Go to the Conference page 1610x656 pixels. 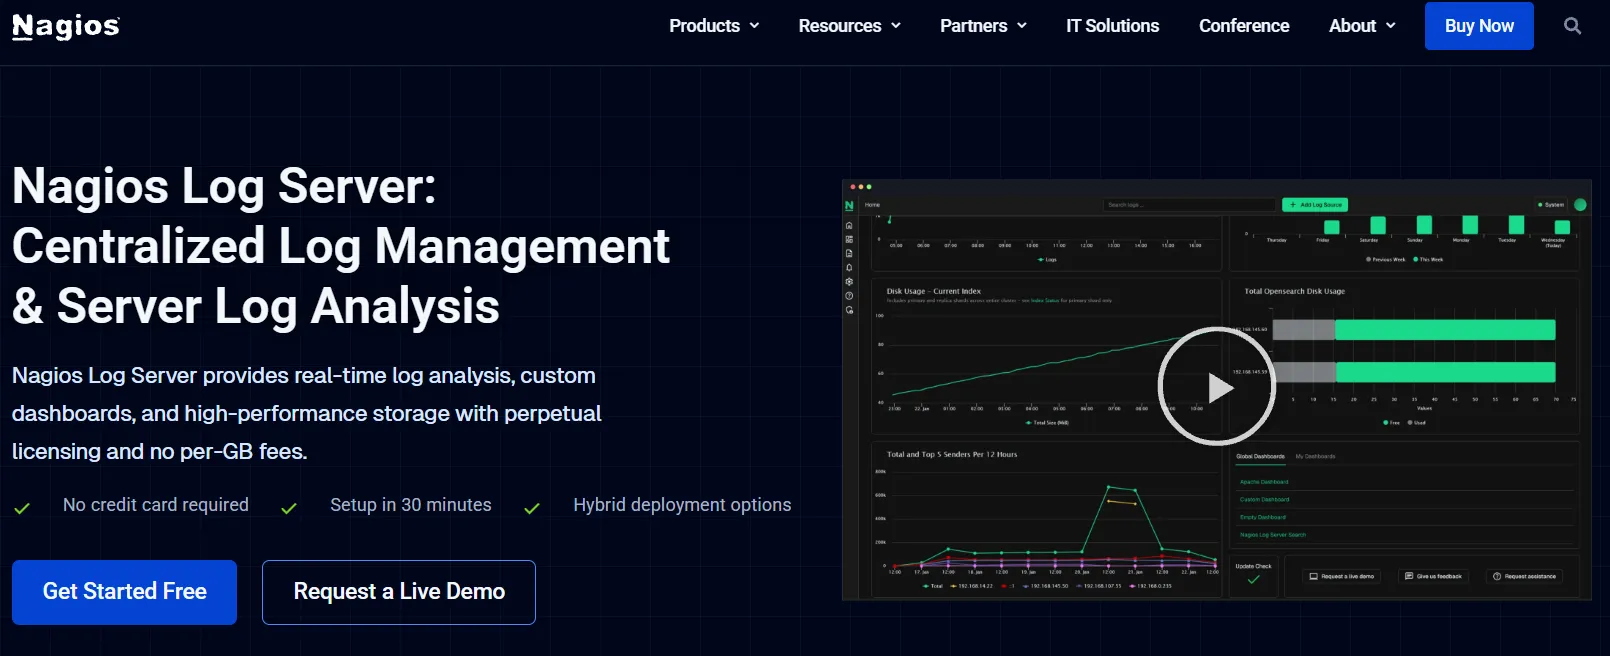[x=1244, y=26]
